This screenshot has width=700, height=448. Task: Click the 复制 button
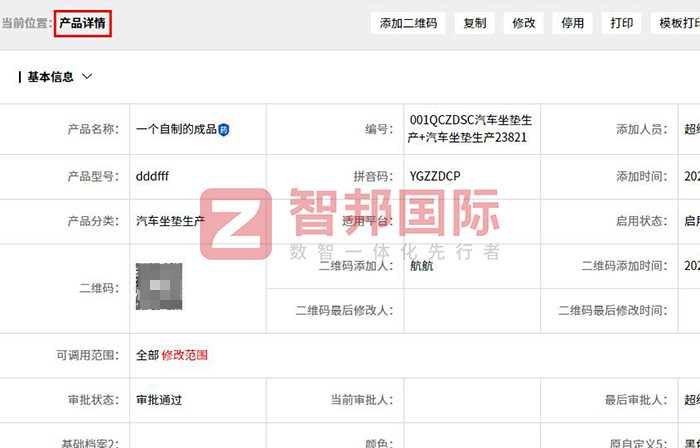click(474, 23)
